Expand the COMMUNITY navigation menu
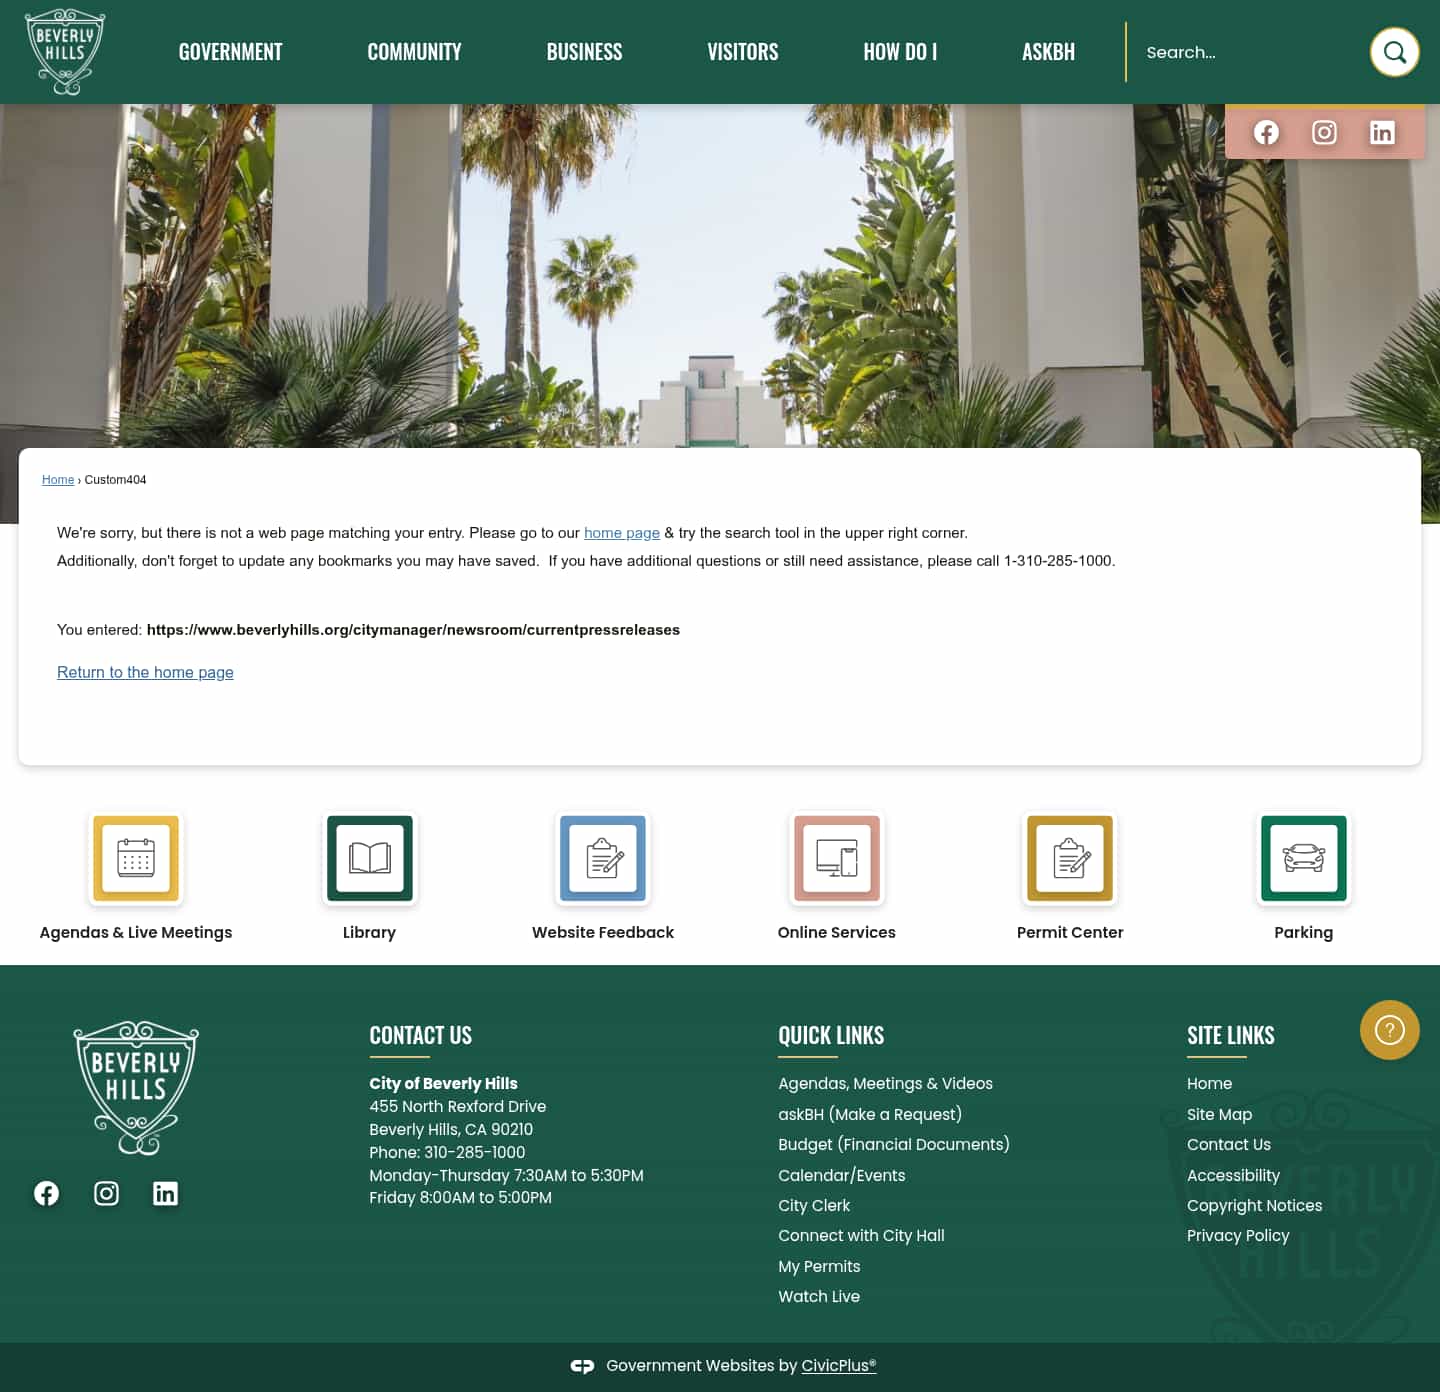 click(x=414, y=52)
